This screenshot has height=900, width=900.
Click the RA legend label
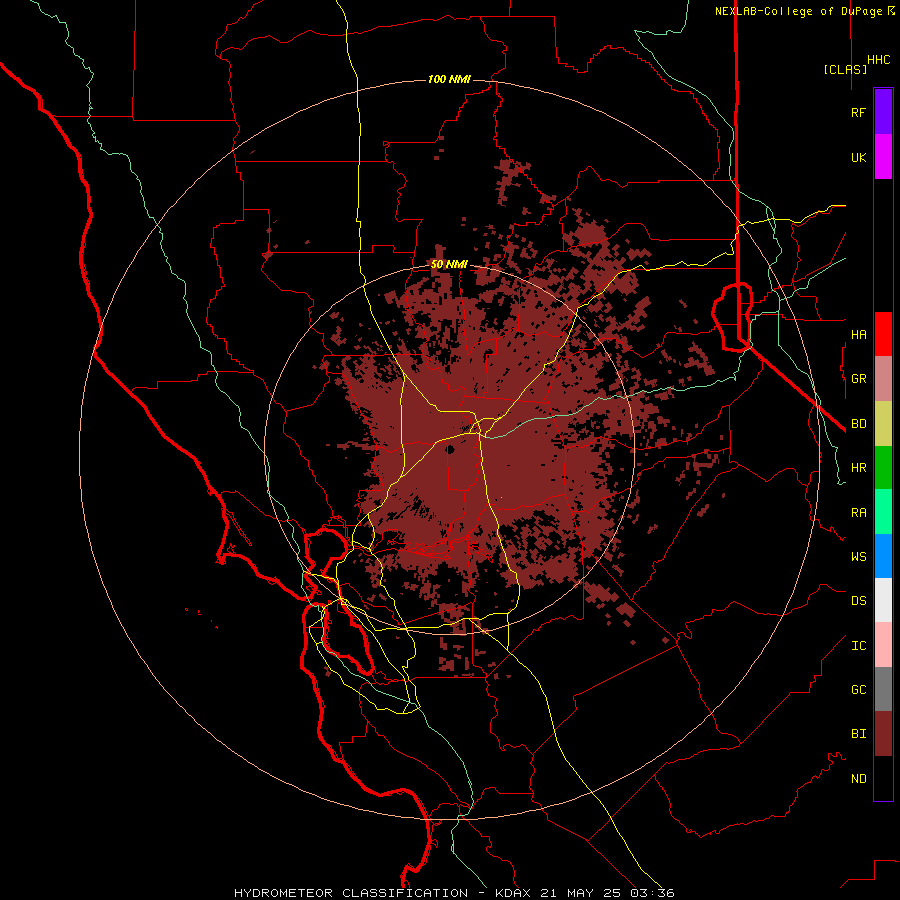click(x=858, y=513)
